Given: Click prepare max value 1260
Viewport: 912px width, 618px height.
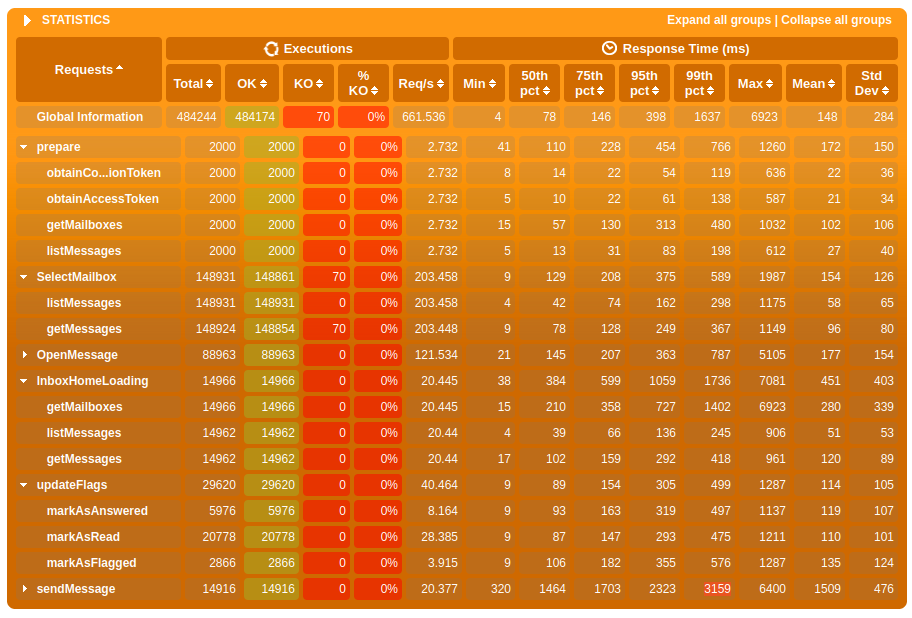Looking at the screenshot, I should click(772, 147).
